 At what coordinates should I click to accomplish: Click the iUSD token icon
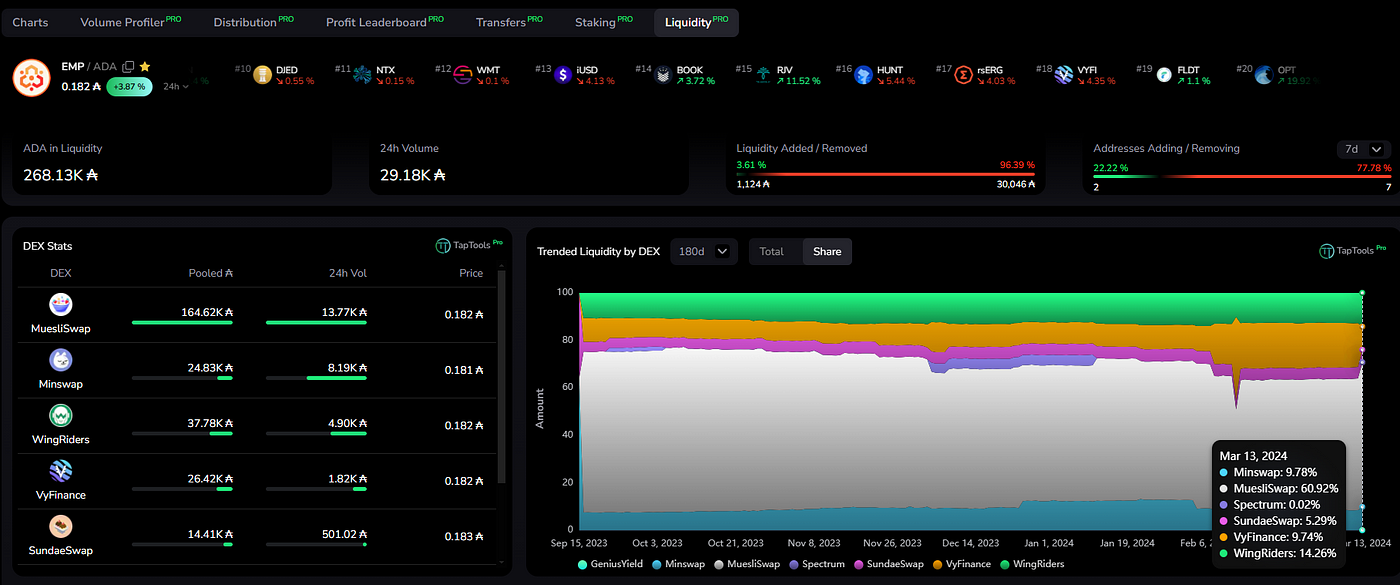[563, 75]
